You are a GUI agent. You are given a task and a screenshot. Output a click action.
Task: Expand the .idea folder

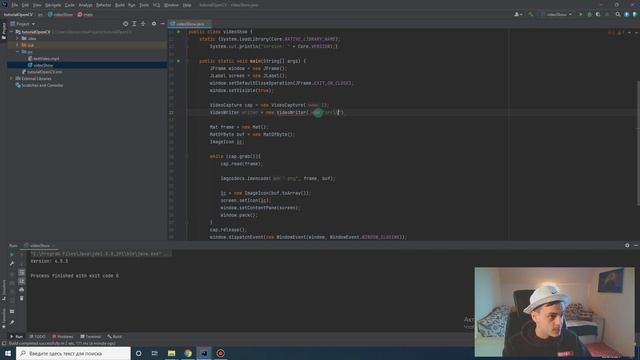18,38
